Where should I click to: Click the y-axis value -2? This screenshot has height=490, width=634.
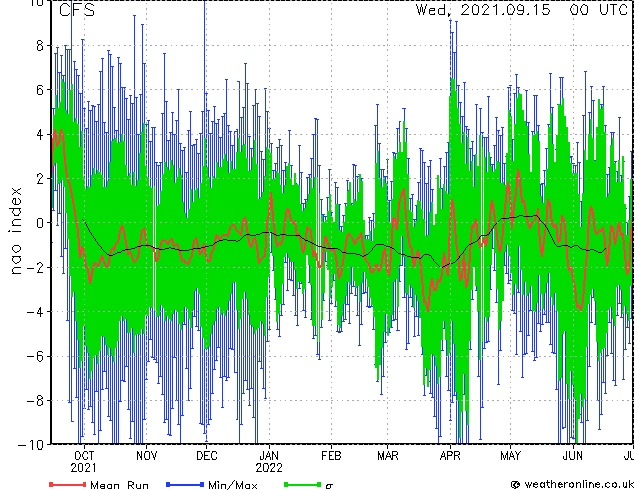[35, 267]
